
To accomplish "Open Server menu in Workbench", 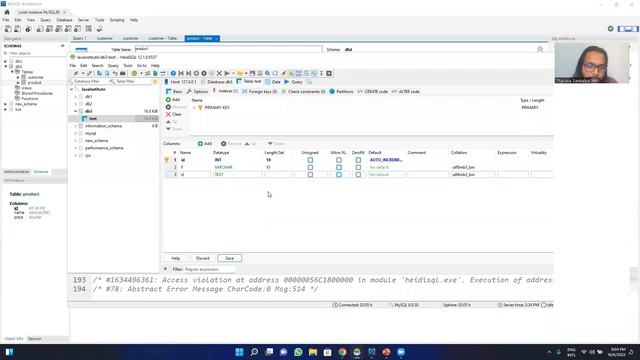I will click(x=83, y=20).
